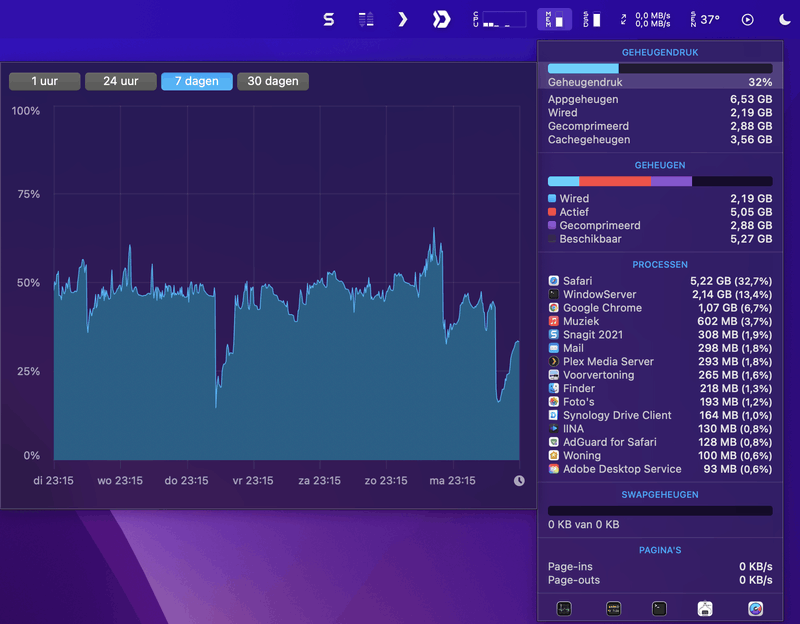Click the Geheugendruk pressure bar
This screenshot has width=800, height=624.
click(x=660, y=68)
